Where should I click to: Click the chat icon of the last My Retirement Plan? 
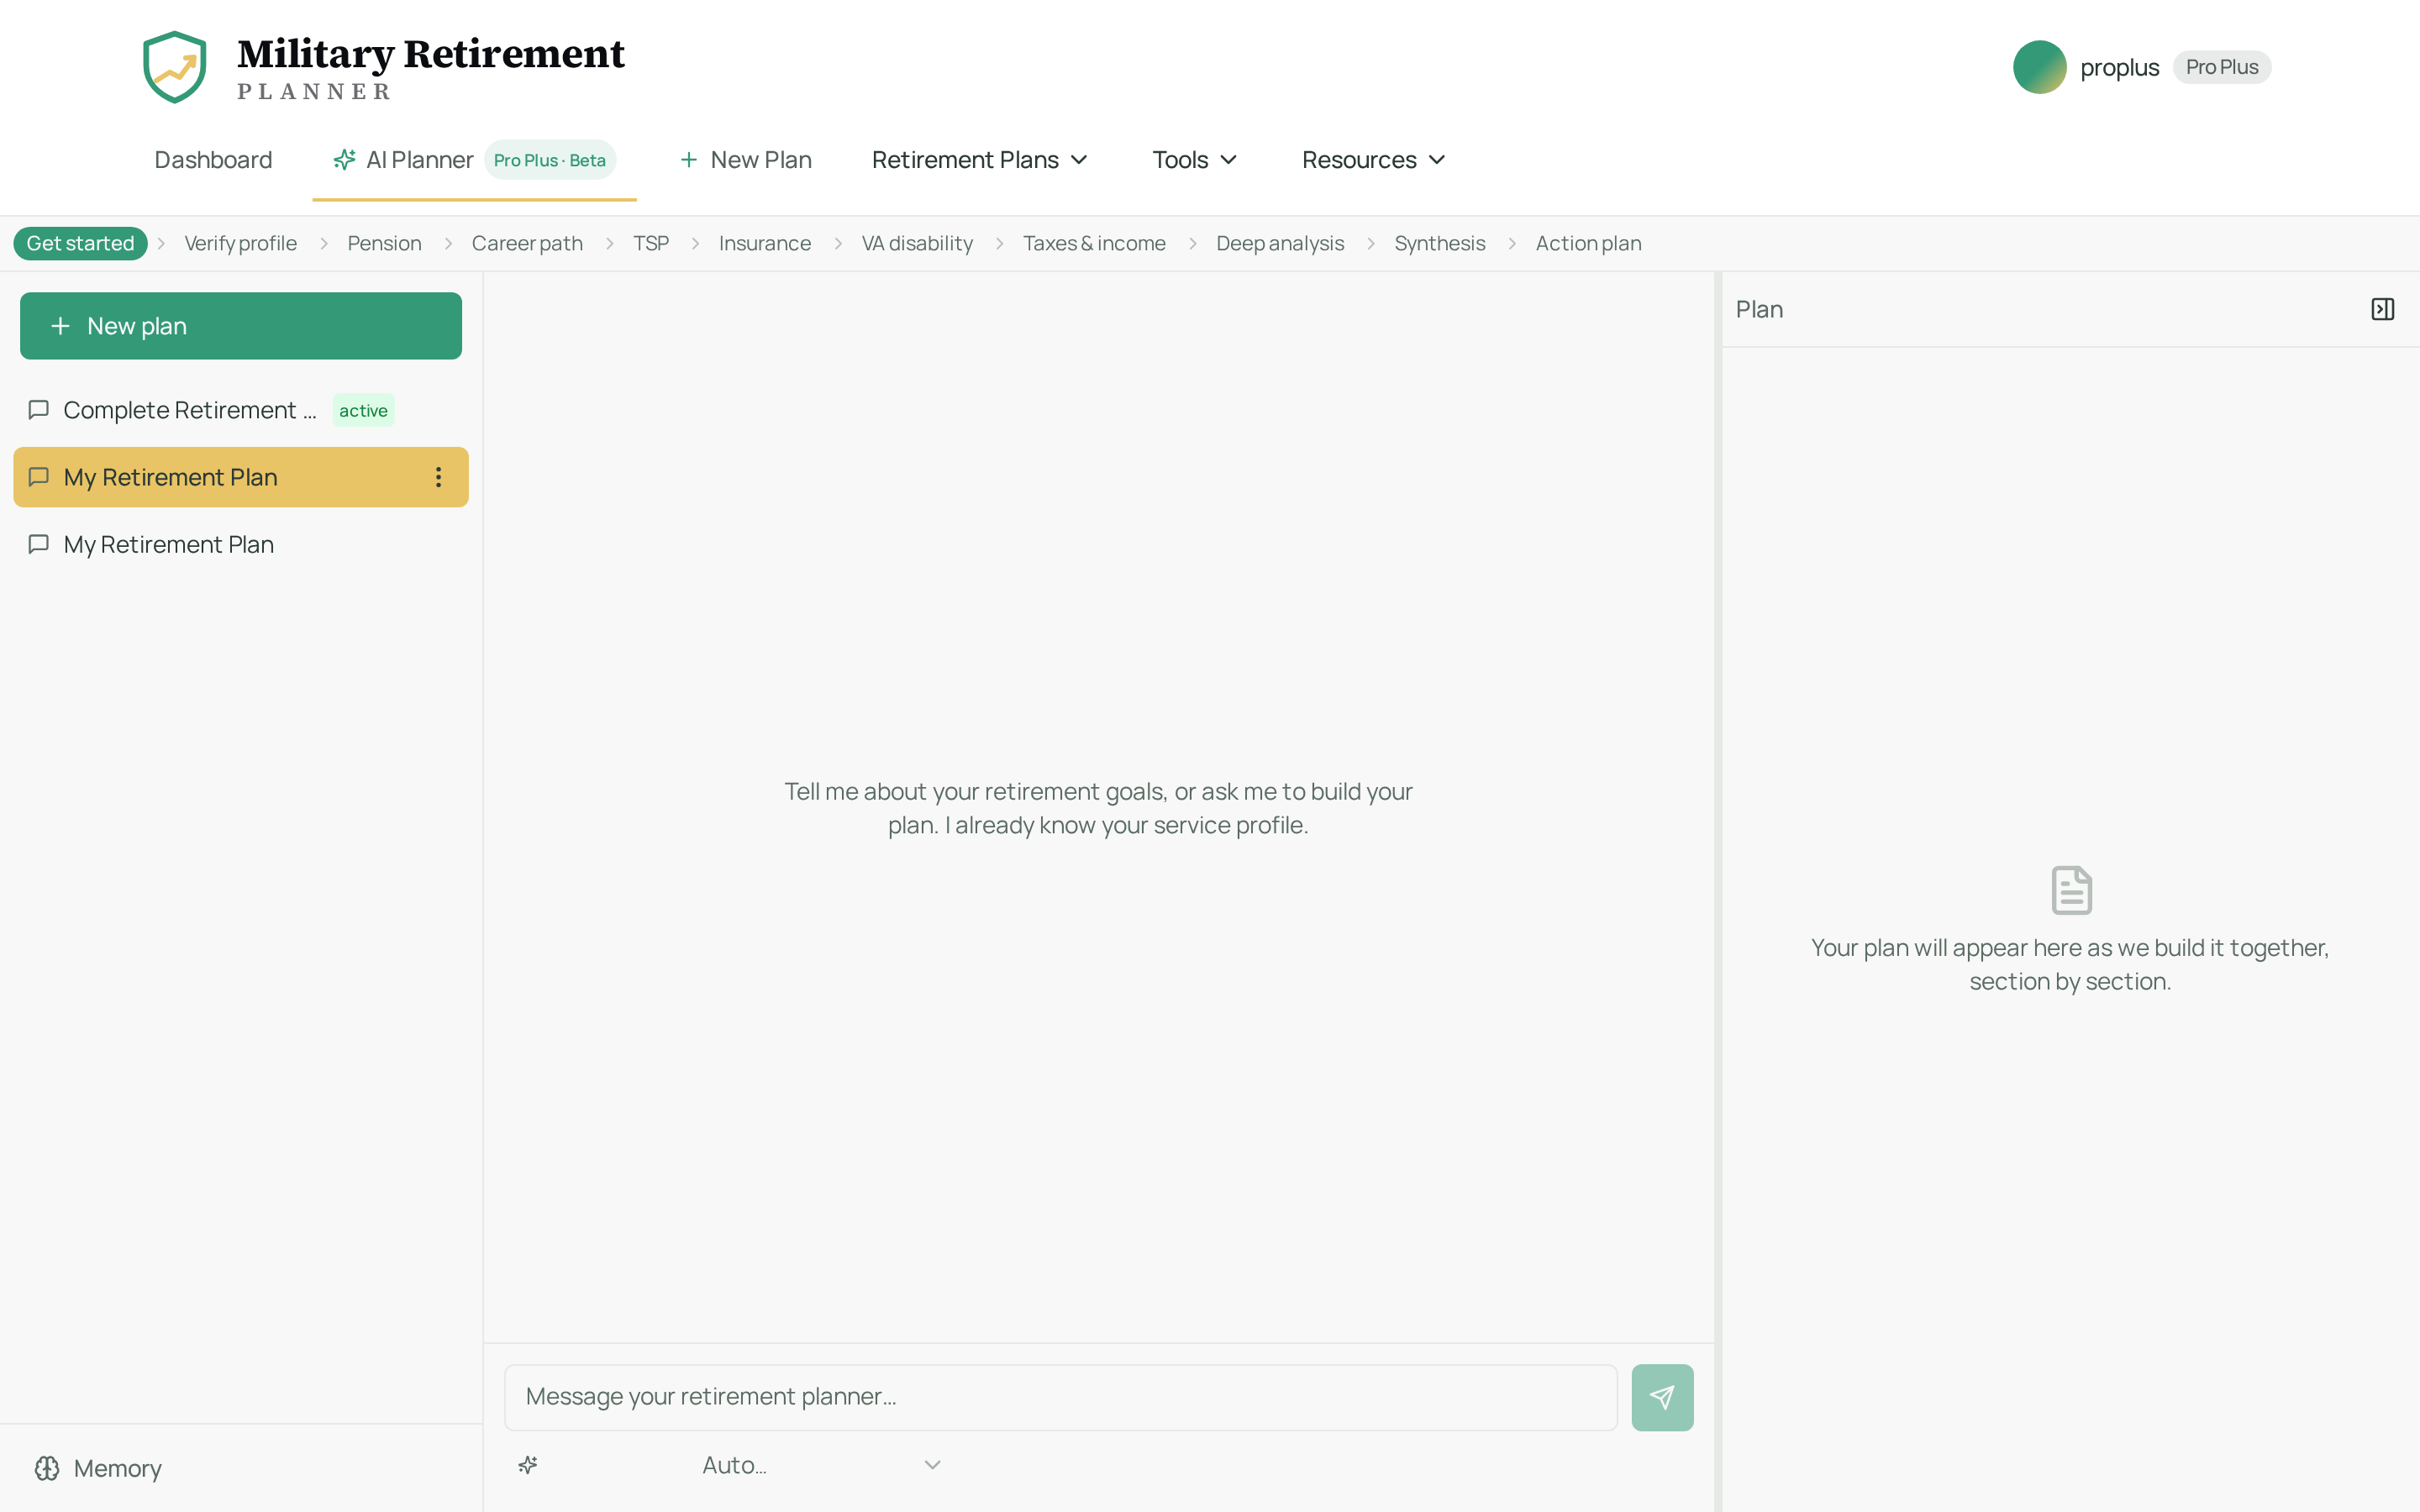tap(39, 544)
